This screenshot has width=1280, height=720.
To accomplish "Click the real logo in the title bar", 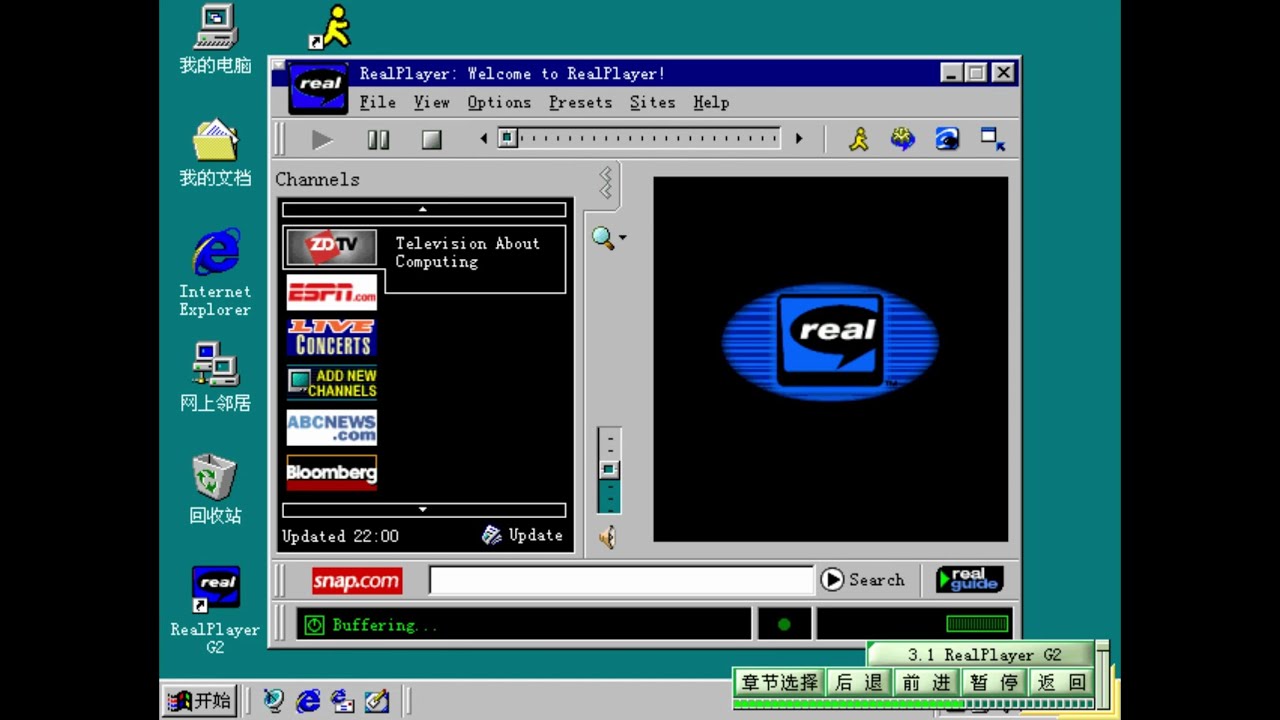I will (x=319, y=87).
